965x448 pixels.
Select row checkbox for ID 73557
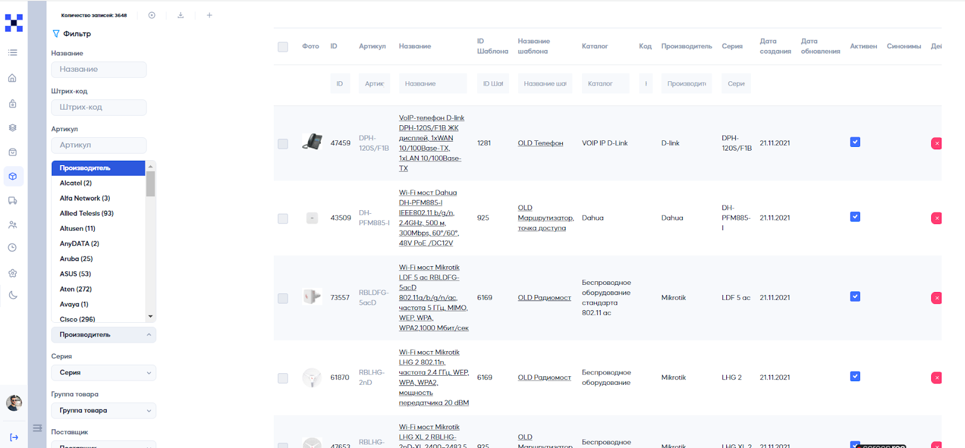(282, 298)
